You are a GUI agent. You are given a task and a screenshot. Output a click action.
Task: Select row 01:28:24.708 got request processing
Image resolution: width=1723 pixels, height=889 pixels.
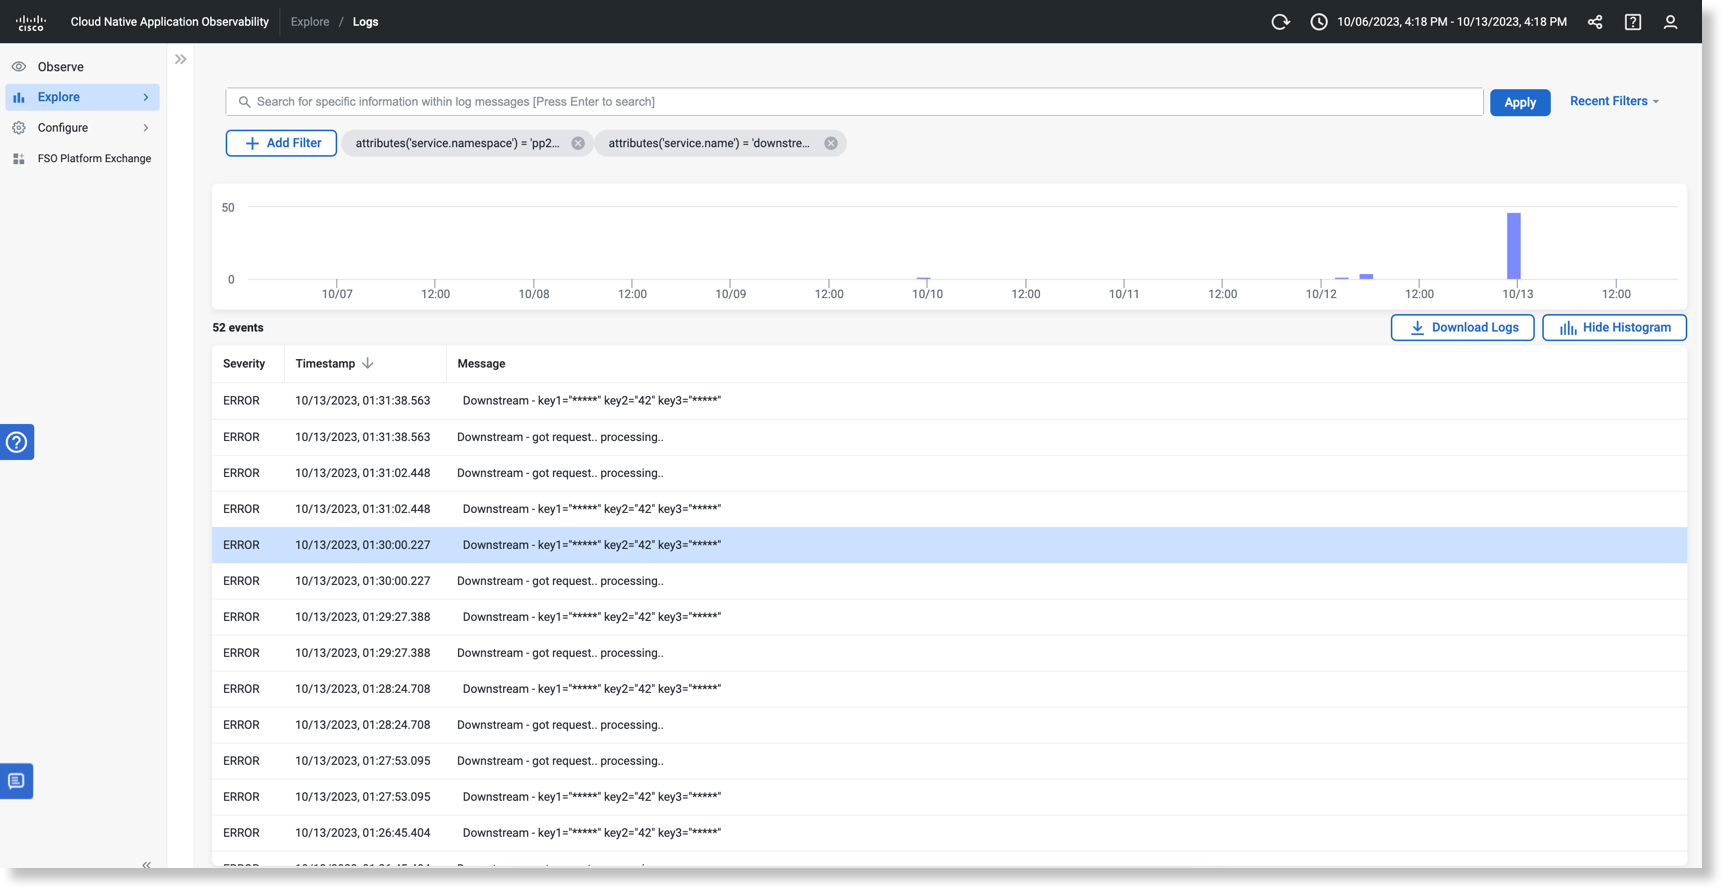coord(949,725)
